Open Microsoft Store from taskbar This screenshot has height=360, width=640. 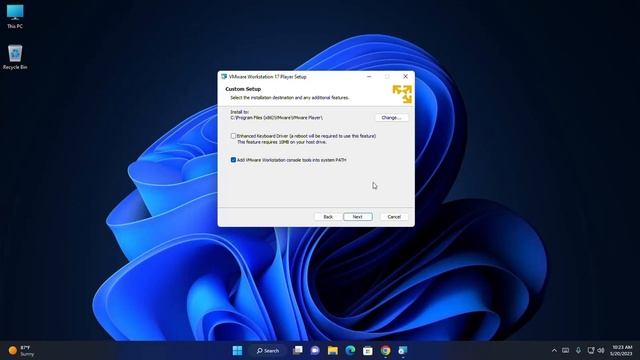(368, 350)
